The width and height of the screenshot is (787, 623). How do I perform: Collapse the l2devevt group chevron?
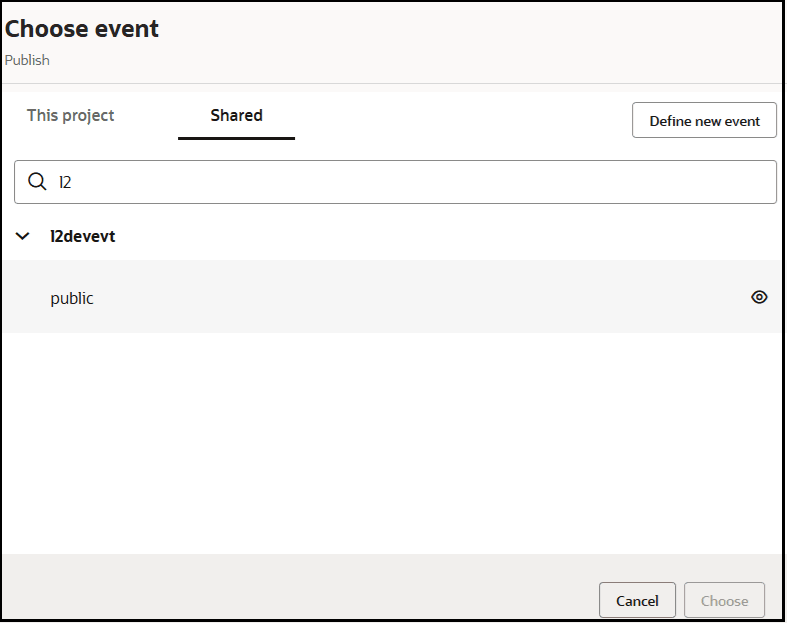23,237
